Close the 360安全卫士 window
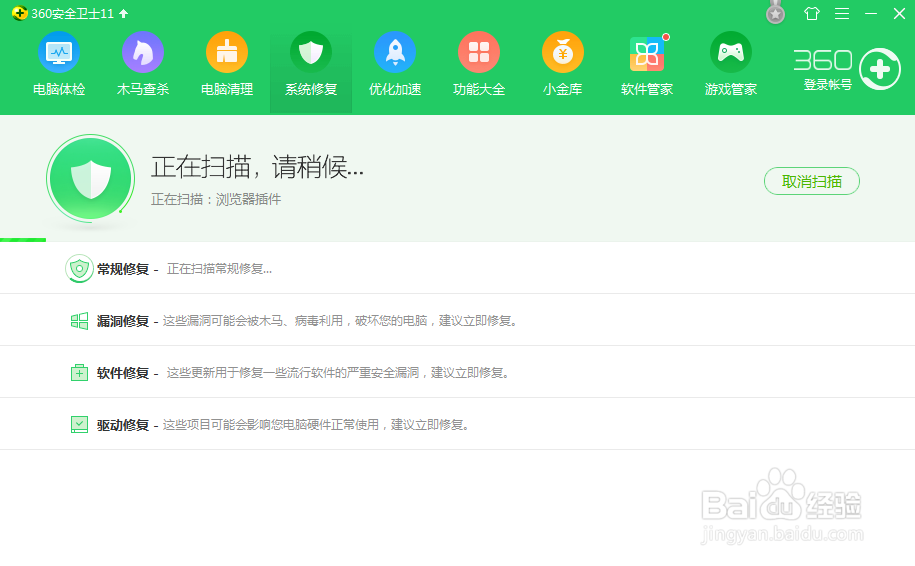Viewport: 915px width, 566px height. click(x=899, y=13)
